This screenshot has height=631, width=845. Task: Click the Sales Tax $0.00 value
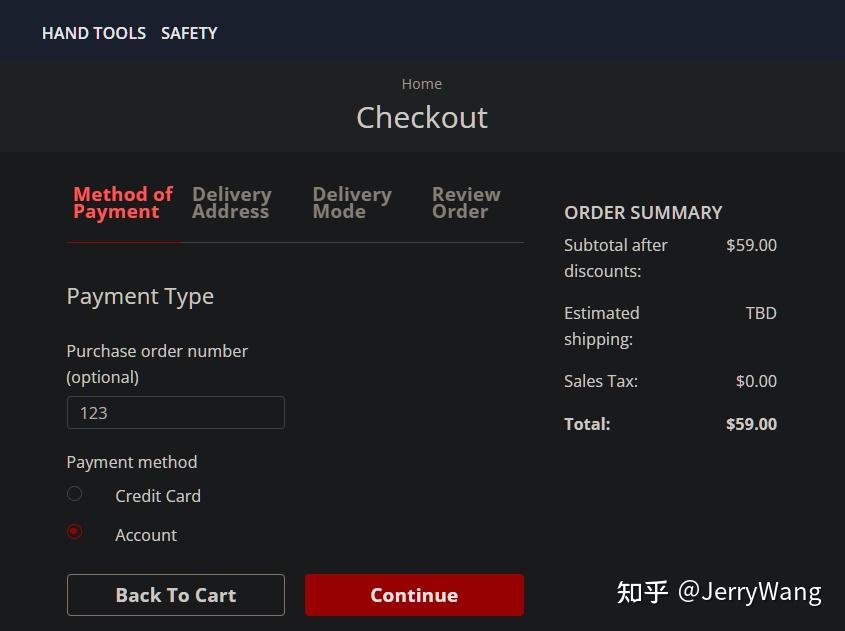pos(756,381)
